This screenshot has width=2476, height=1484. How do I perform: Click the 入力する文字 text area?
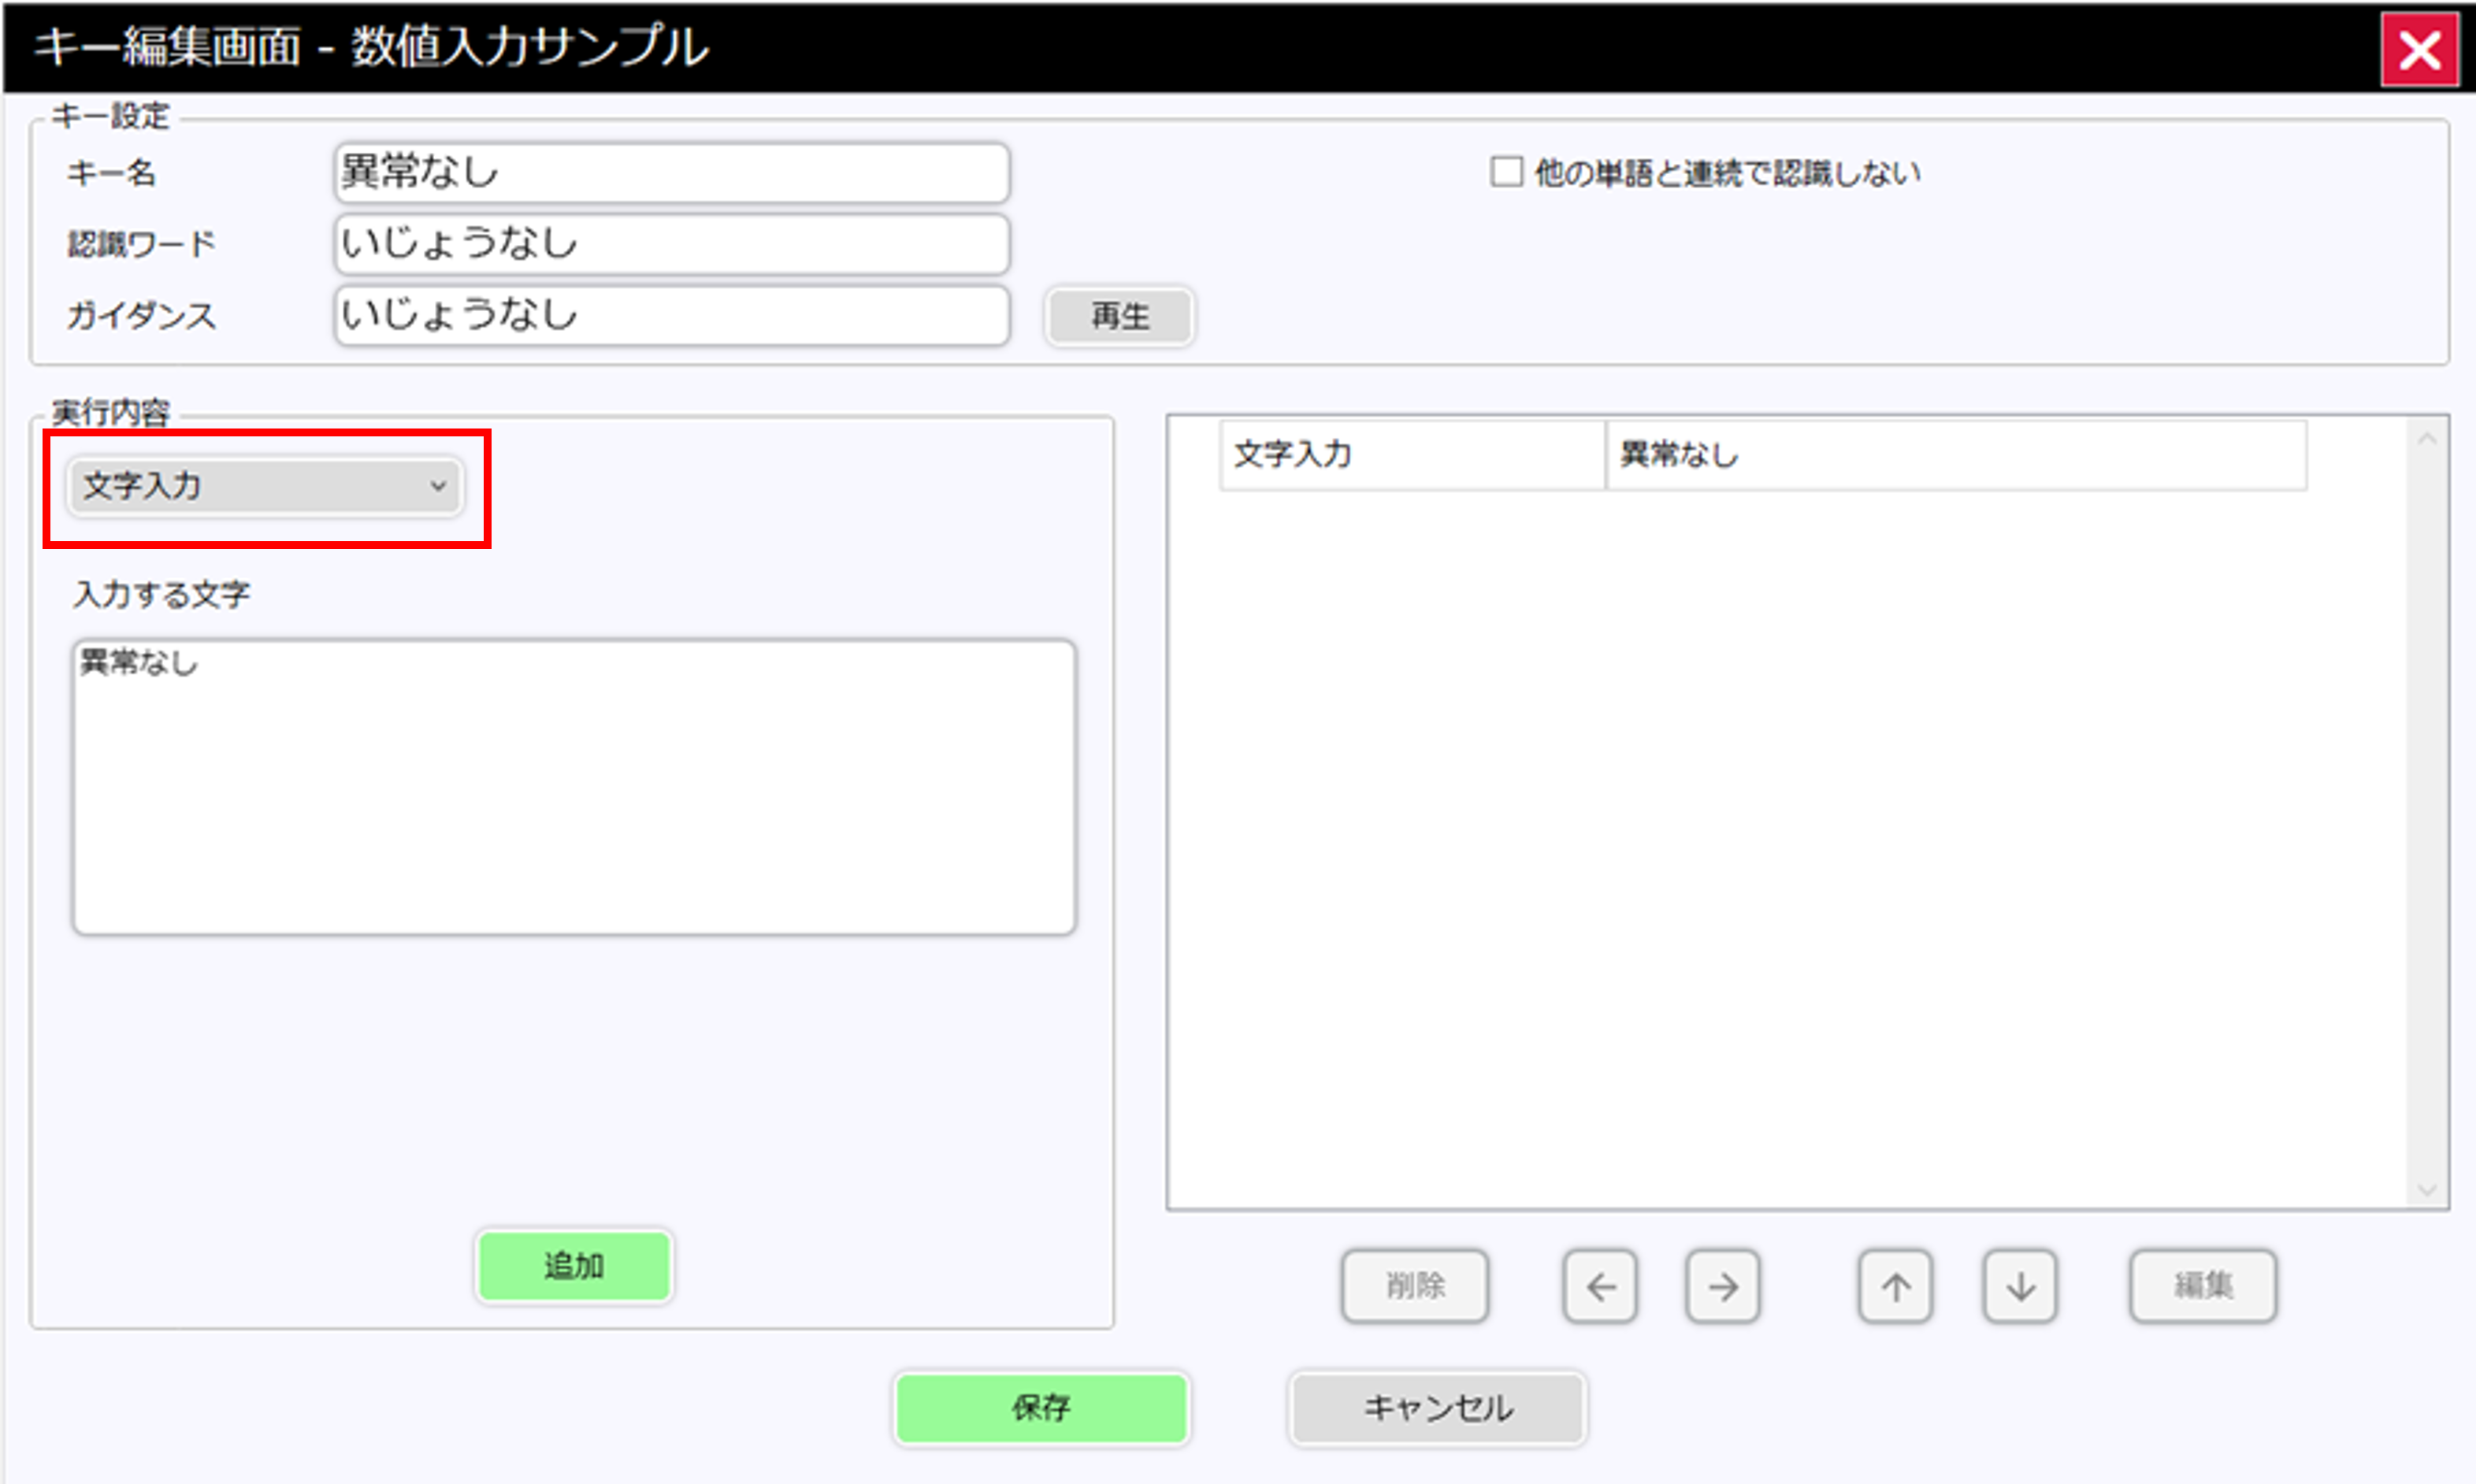pyautogui.click(x=573, y=787)
